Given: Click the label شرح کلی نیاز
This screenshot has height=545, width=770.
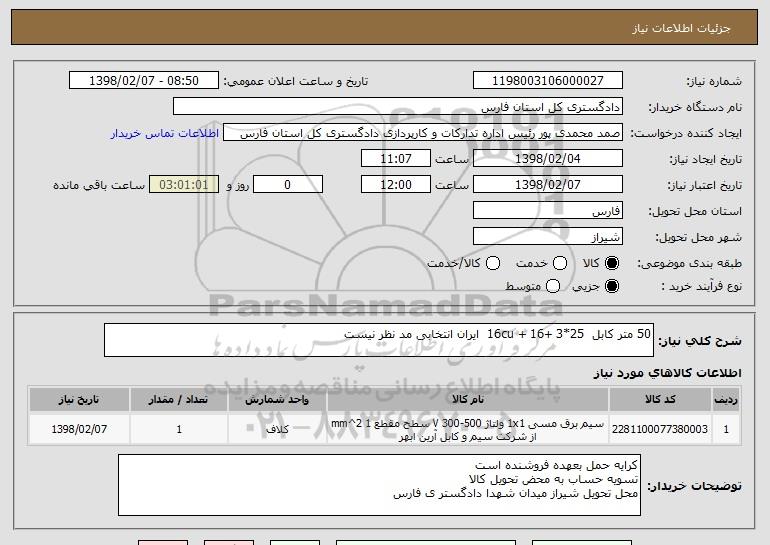Looking at the screenshot, I should click(x=700, y=341).
